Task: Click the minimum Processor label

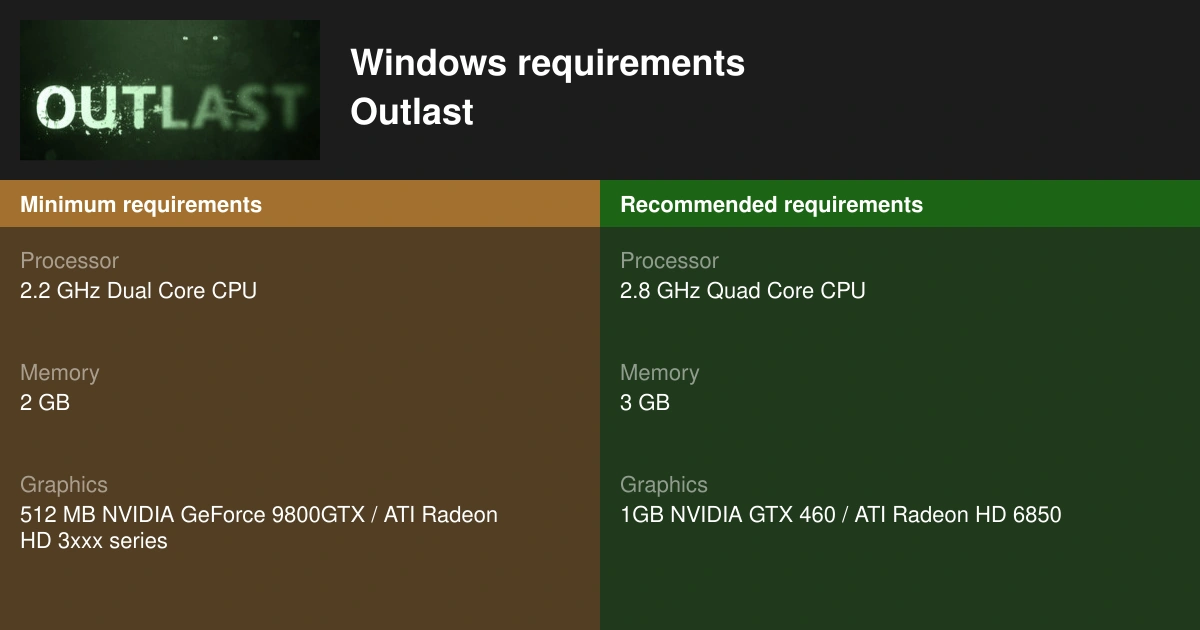Action: pyautogui.click(x=69, y=261)
